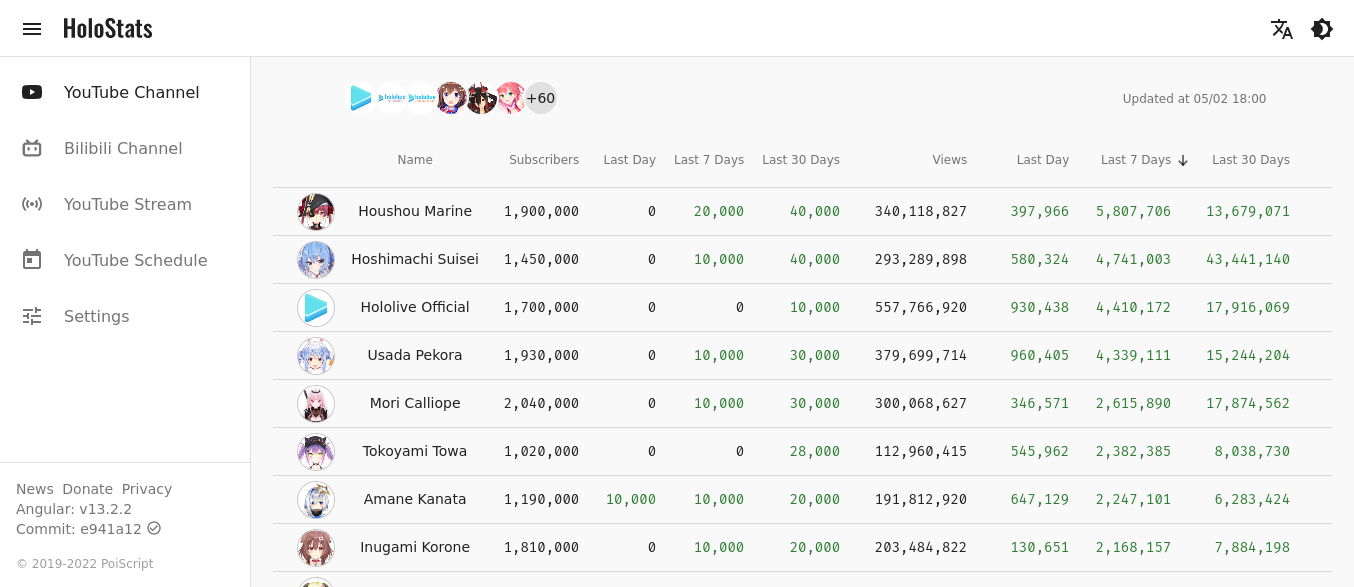The width and height of the screenshot is (1354, 587).
Task: Click the YouTube Schedule calendar icon
Action: 32,260
